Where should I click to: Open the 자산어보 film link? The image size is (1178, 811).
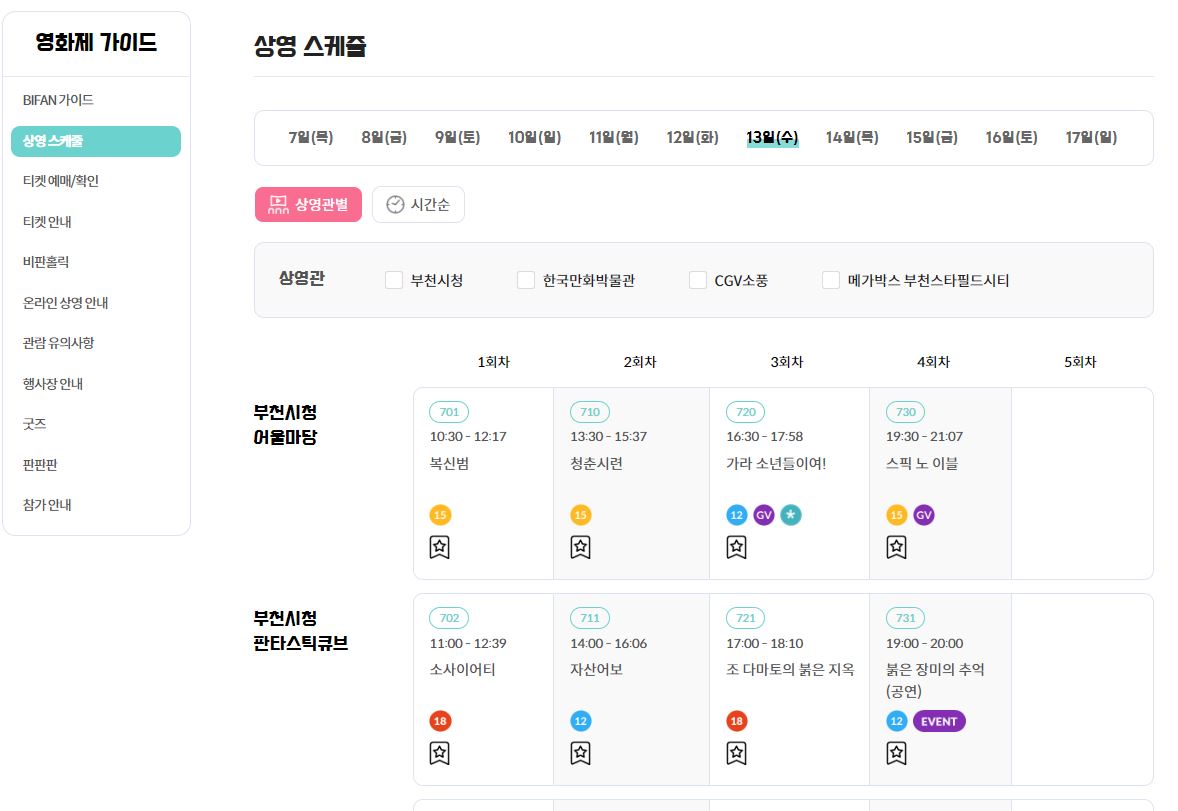click(x=597, y=670)
